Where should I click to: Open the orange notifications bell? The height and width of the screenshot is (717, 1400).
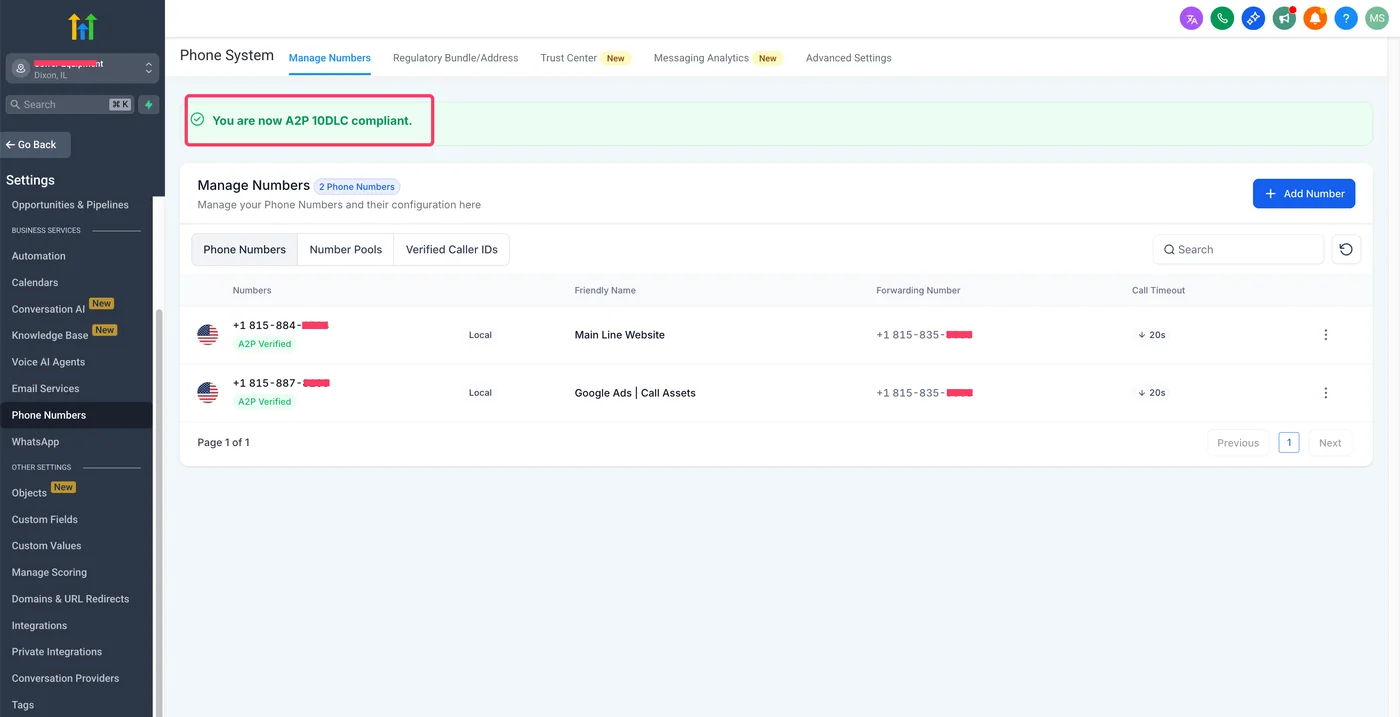point(1315,18)
